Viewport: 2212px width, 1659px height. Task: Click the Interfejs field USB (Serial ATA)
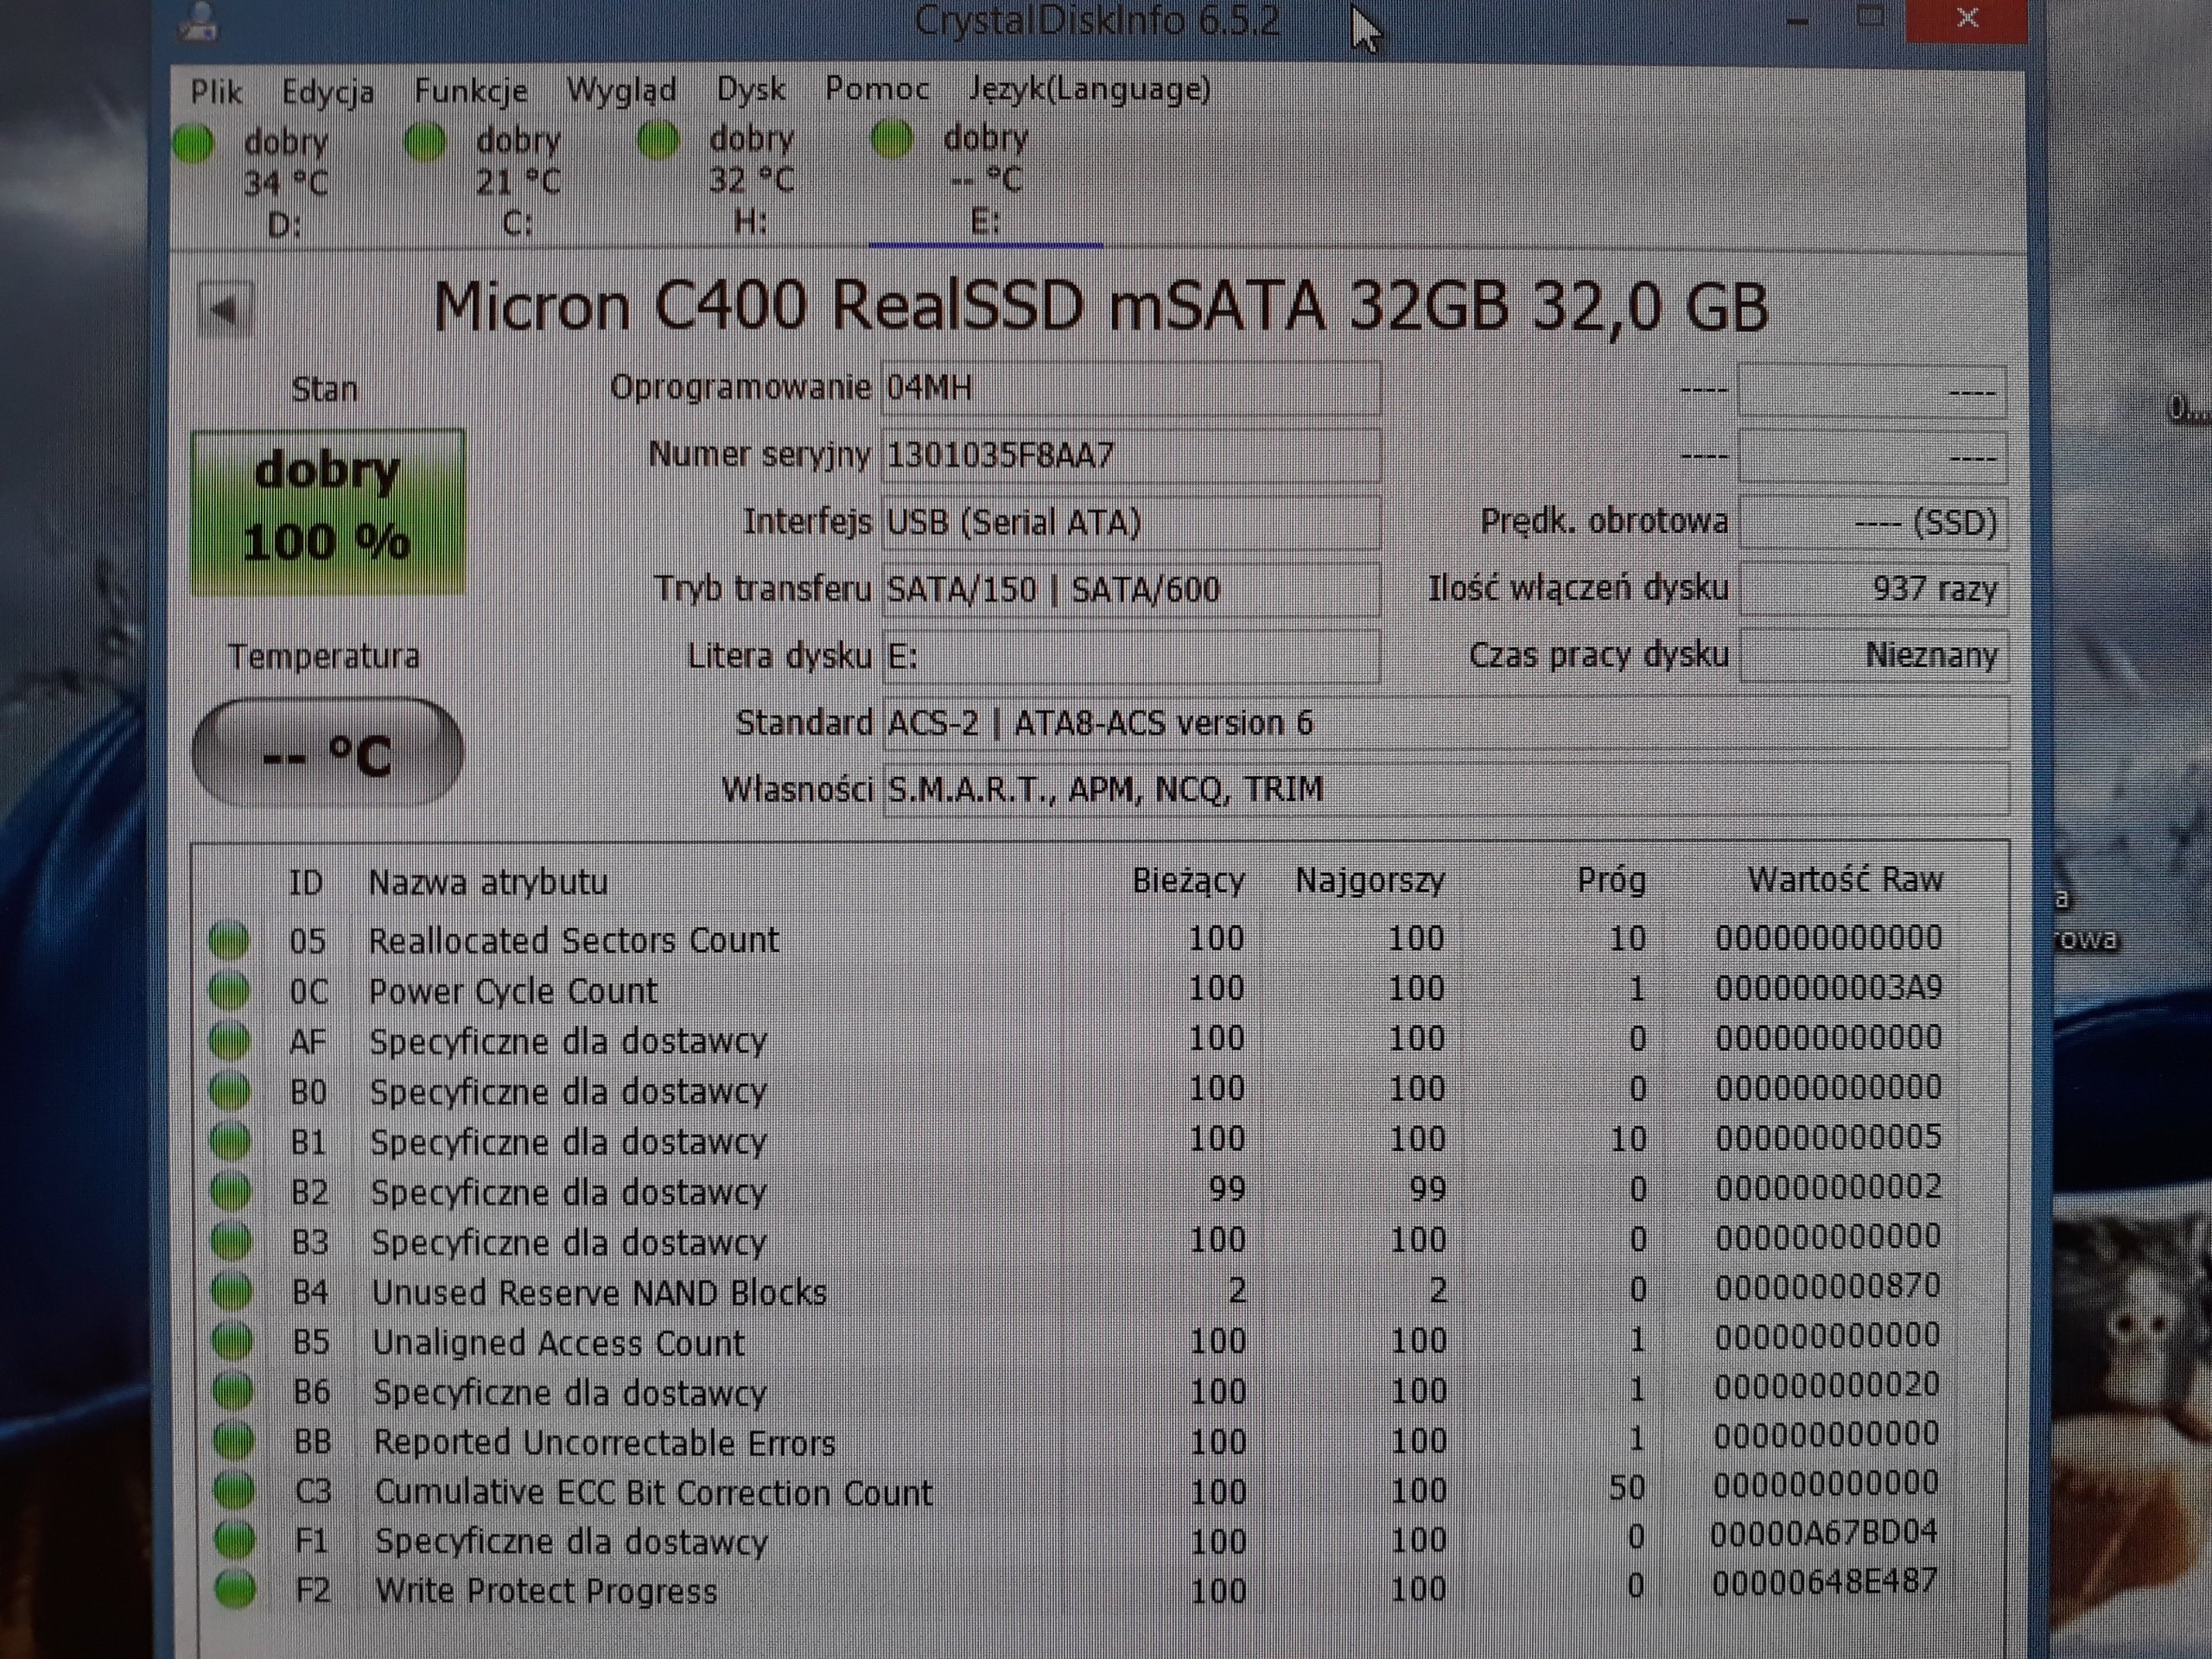point(1131,523)
